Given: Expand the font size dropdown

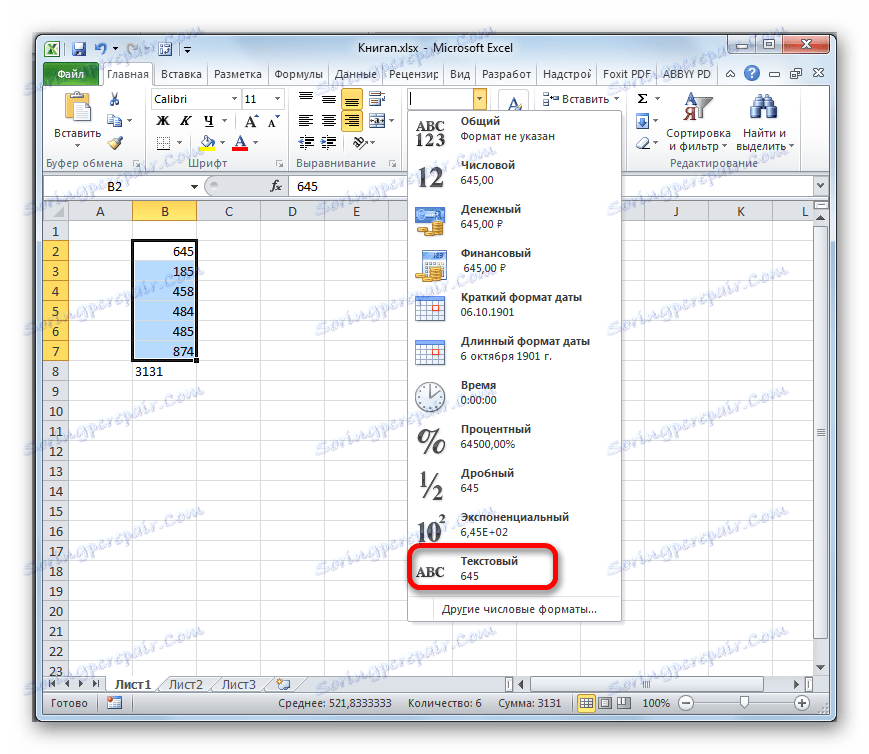Looking at the screenshot, I should coord(277,99).
